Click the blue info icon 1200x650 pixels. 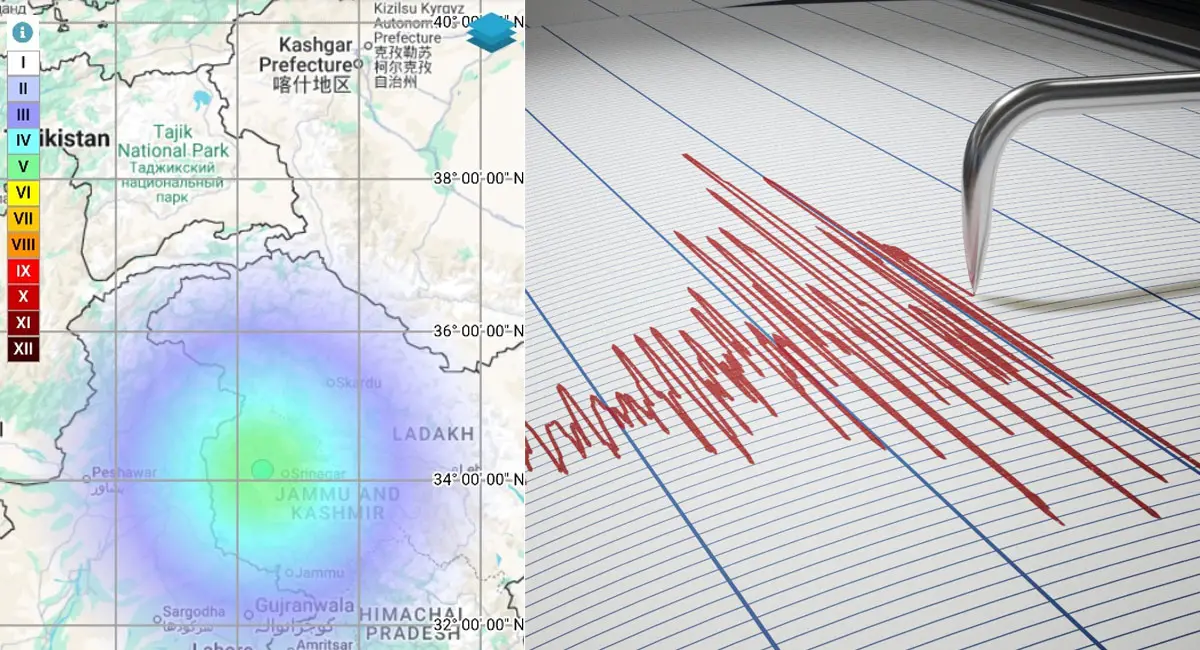[22, 32]
